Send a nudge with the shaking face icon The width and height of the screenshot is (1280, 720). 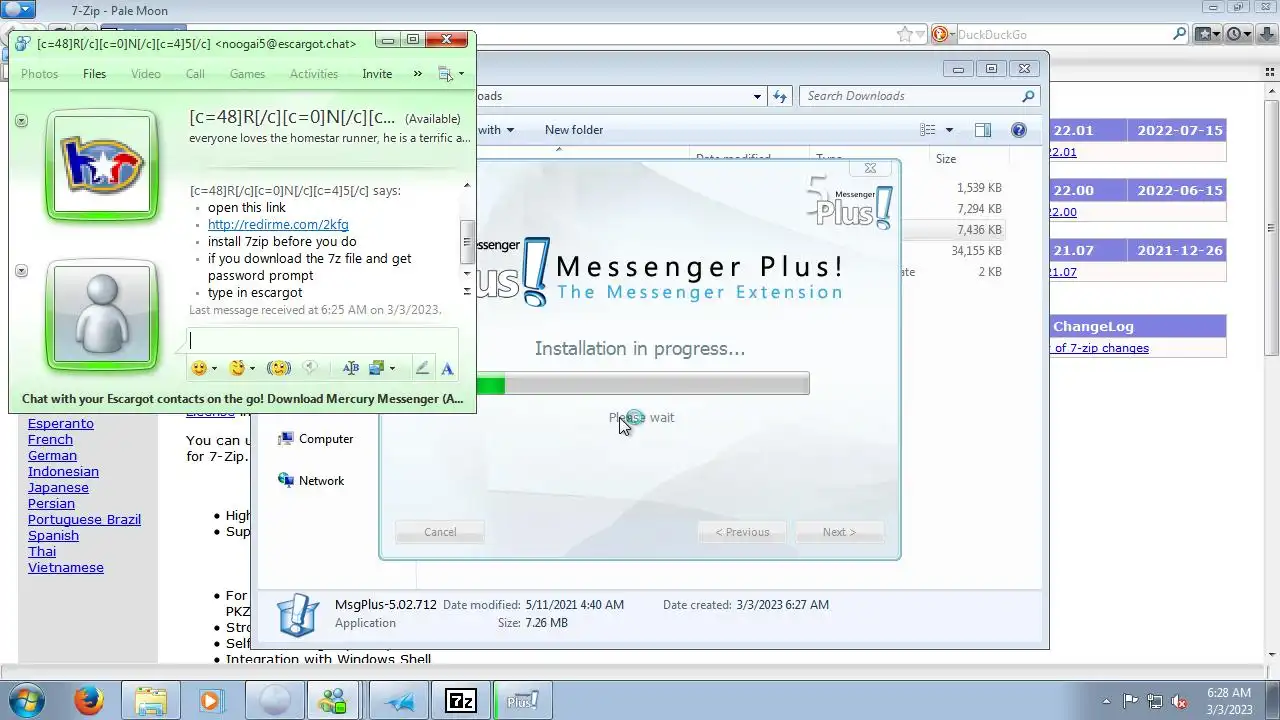click(279, 368)
